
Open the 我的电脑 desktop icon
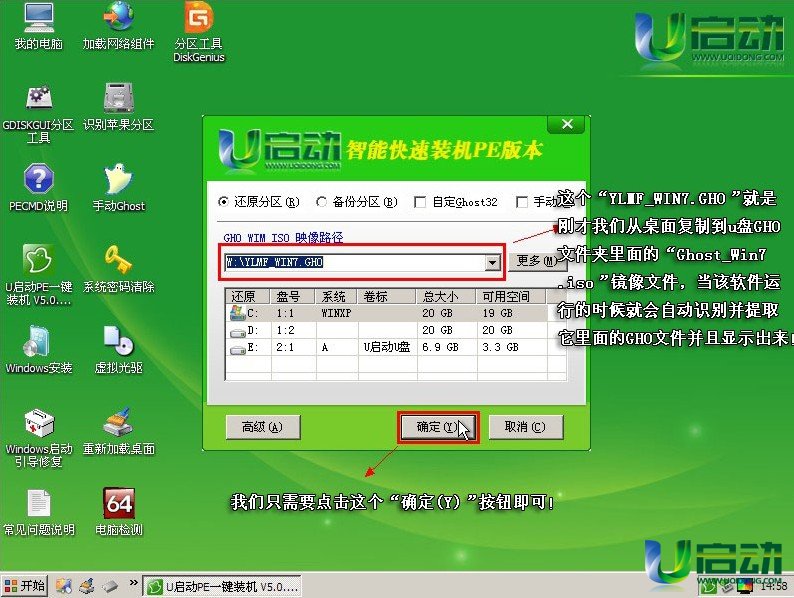pos(38,26)
